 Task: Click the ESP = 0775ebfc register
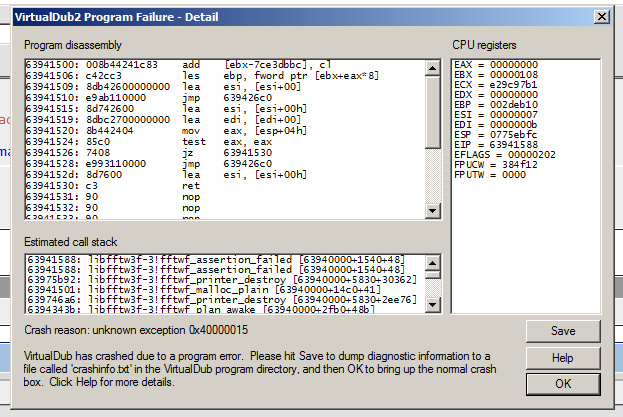[x=496, y=135]
